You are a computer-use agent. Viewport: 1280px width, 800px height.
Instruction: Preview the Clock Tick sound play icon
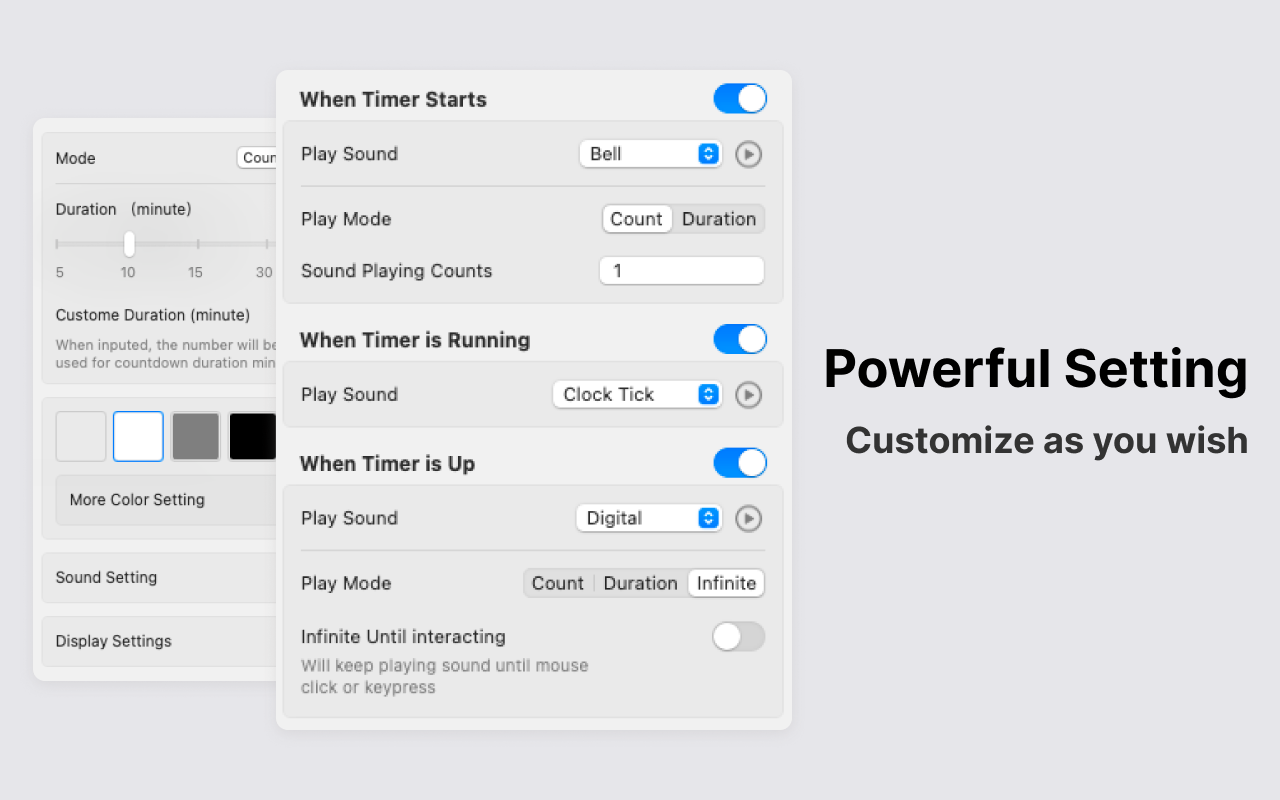pyautogui.click(x=748, y=395)
